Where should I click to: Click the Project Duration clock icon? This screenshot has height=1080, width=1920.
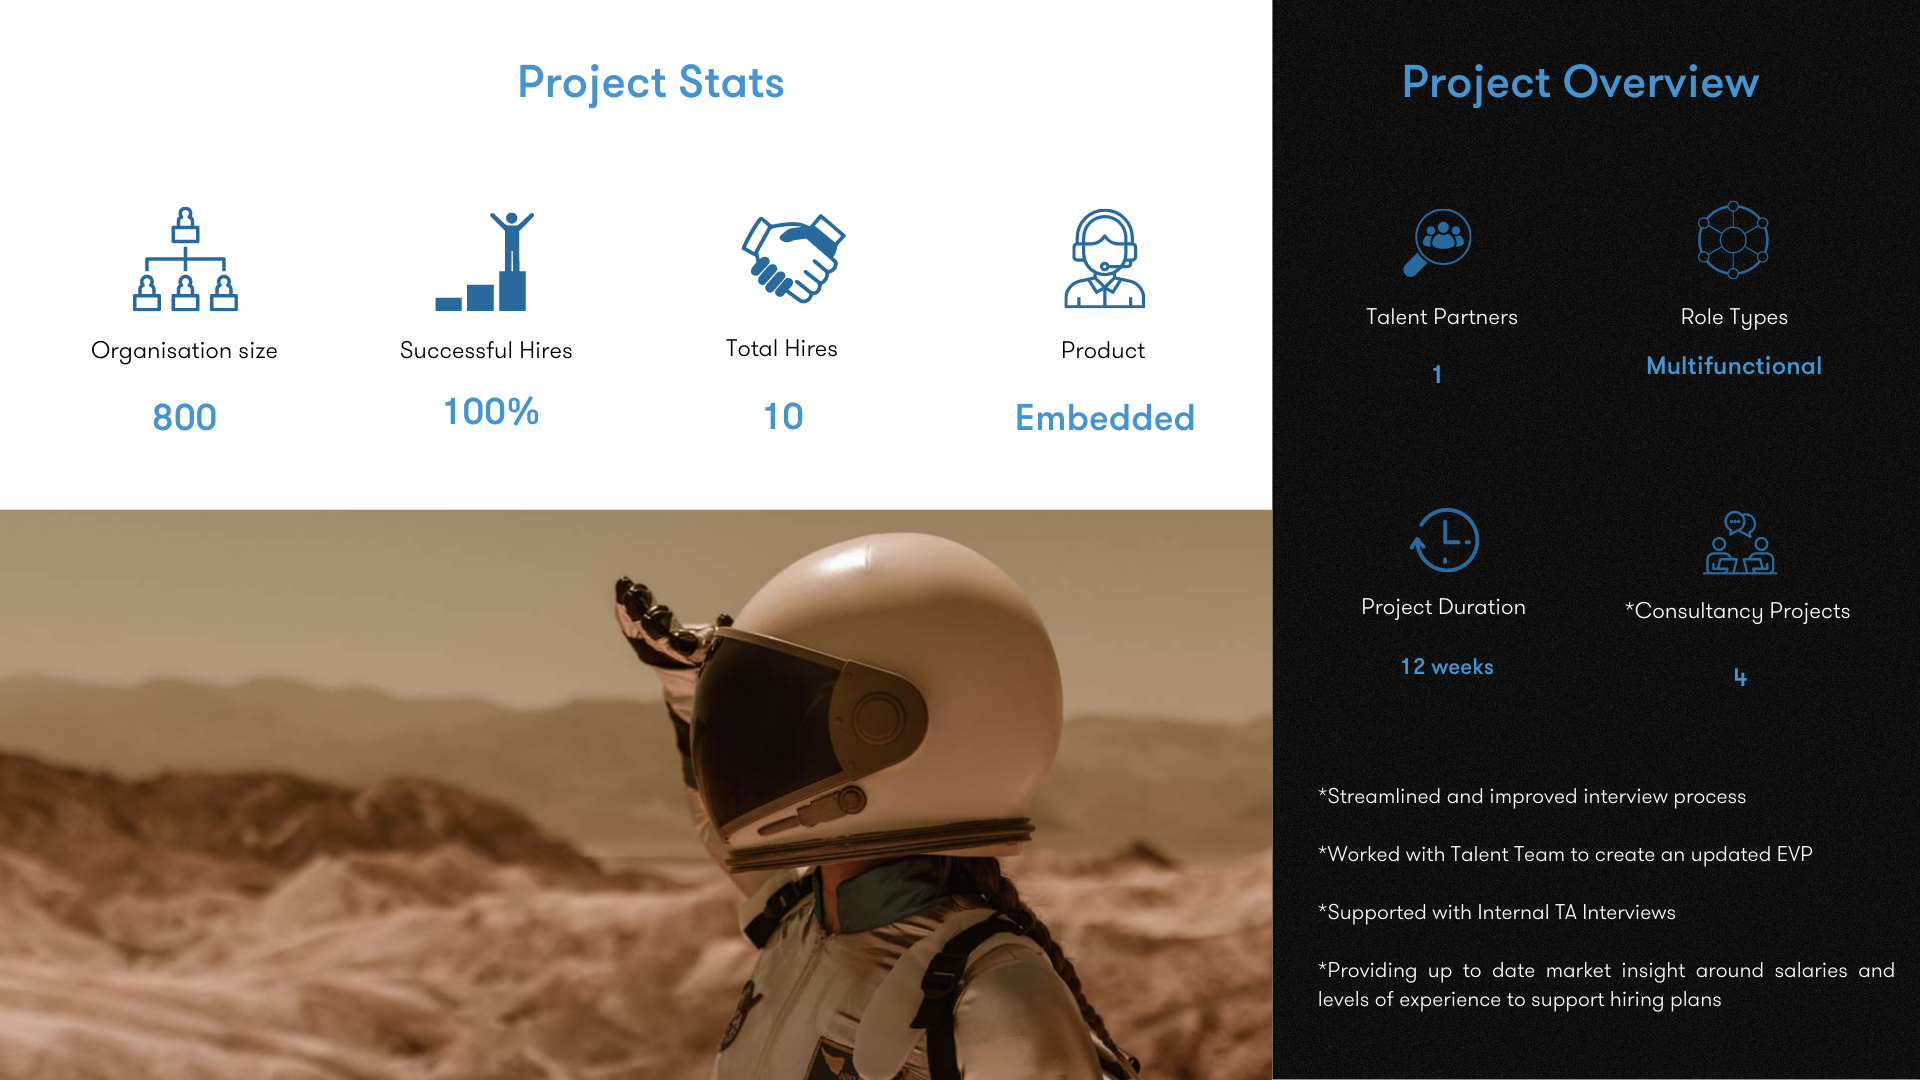click(x=1444, y=540)
